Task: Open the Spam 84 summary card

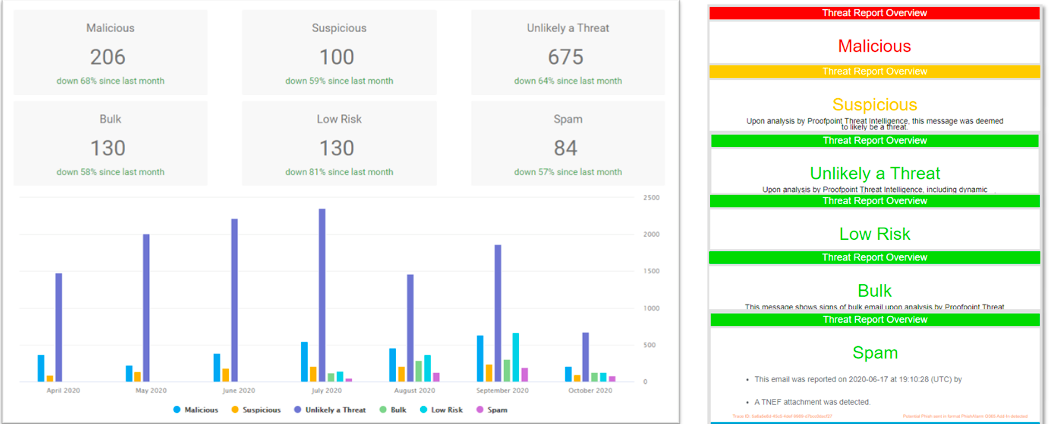Action: coord(567,143)
